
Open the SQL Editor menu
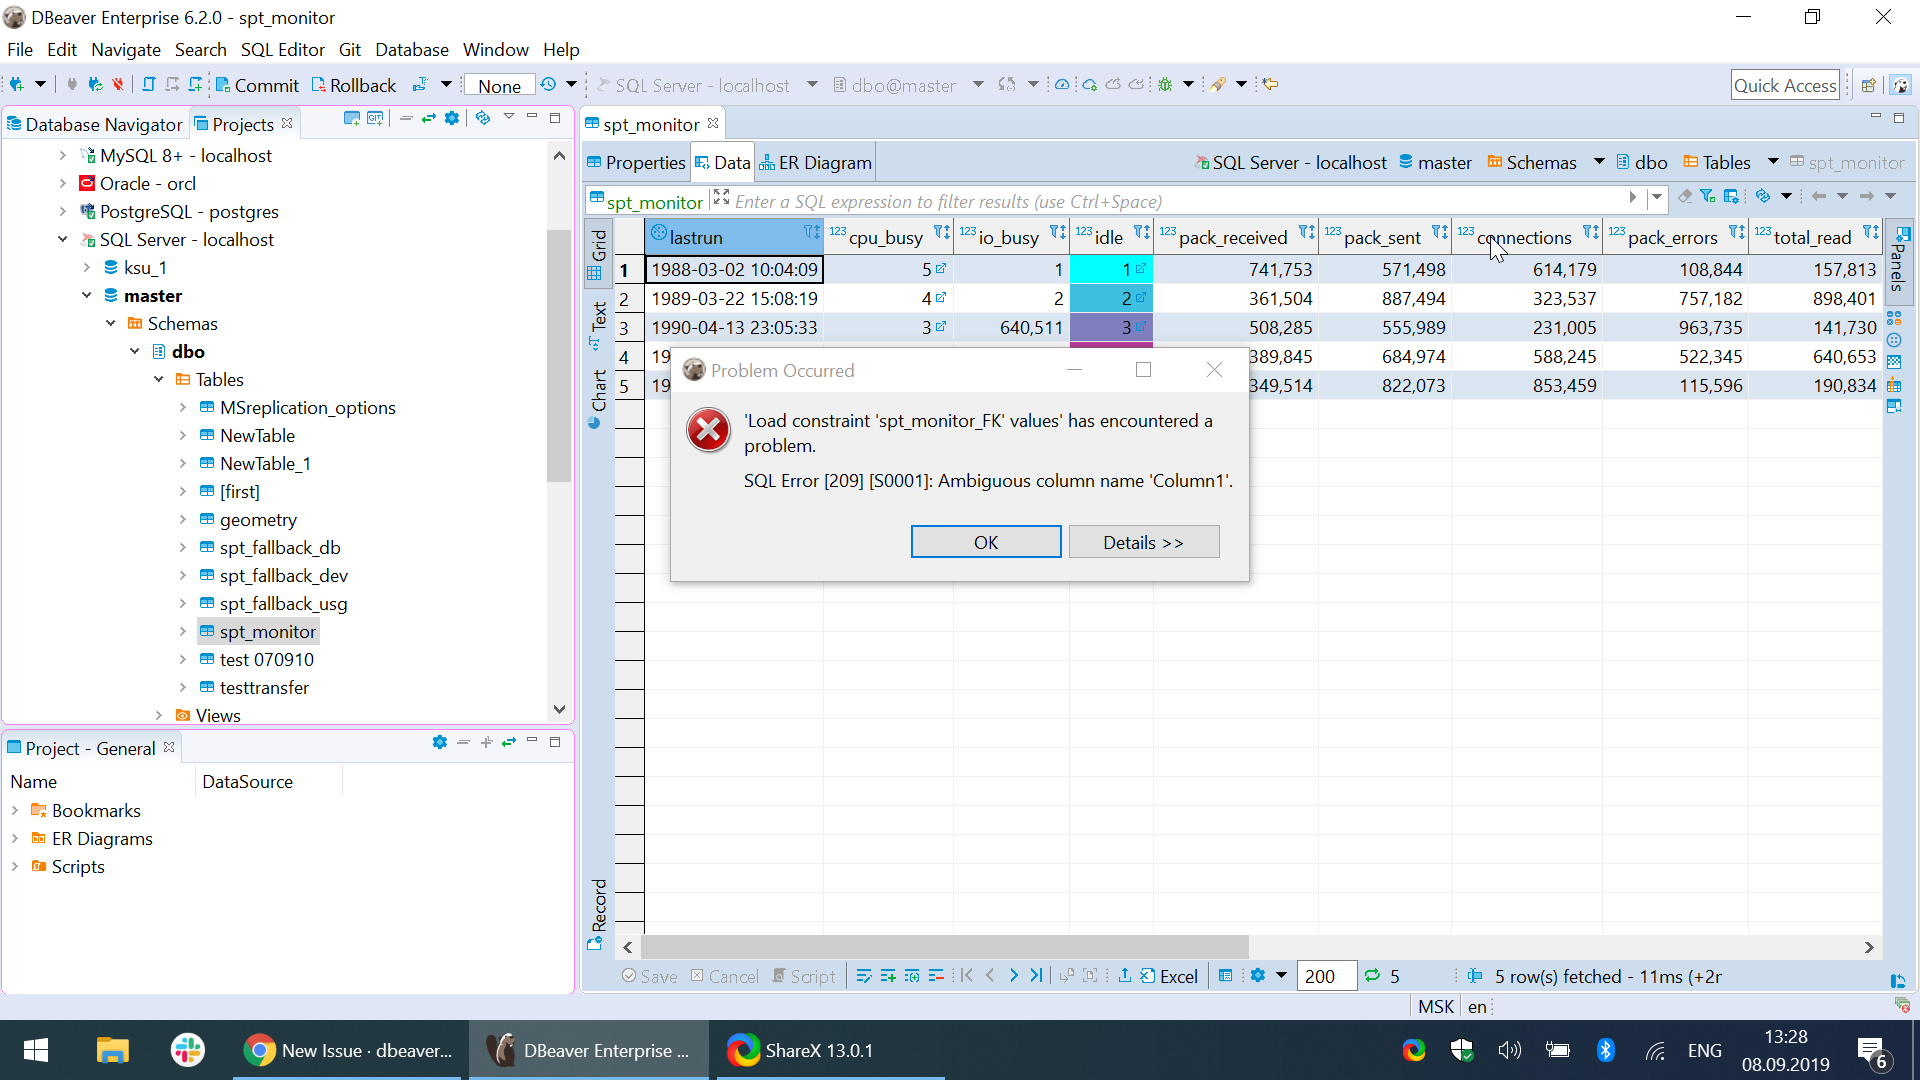282,49
